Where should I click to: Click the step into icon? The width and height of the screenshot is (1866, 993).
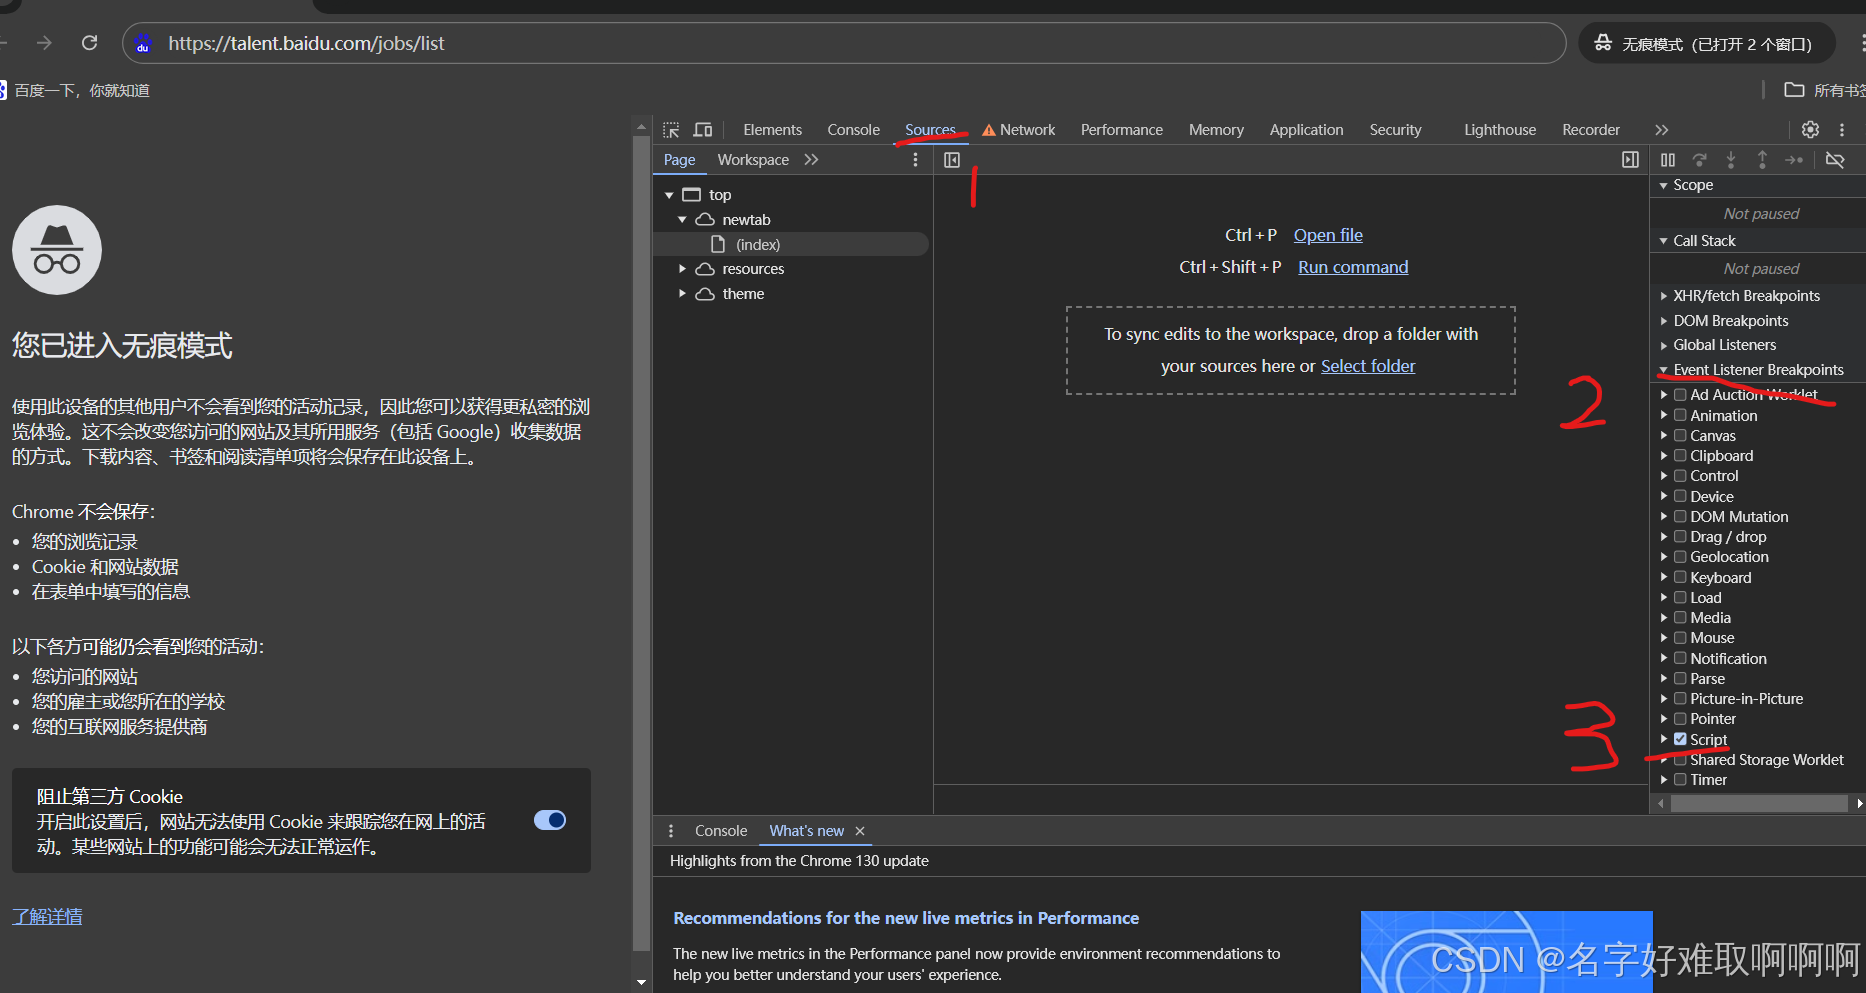pyautogui.click(x=1731, y=160)
